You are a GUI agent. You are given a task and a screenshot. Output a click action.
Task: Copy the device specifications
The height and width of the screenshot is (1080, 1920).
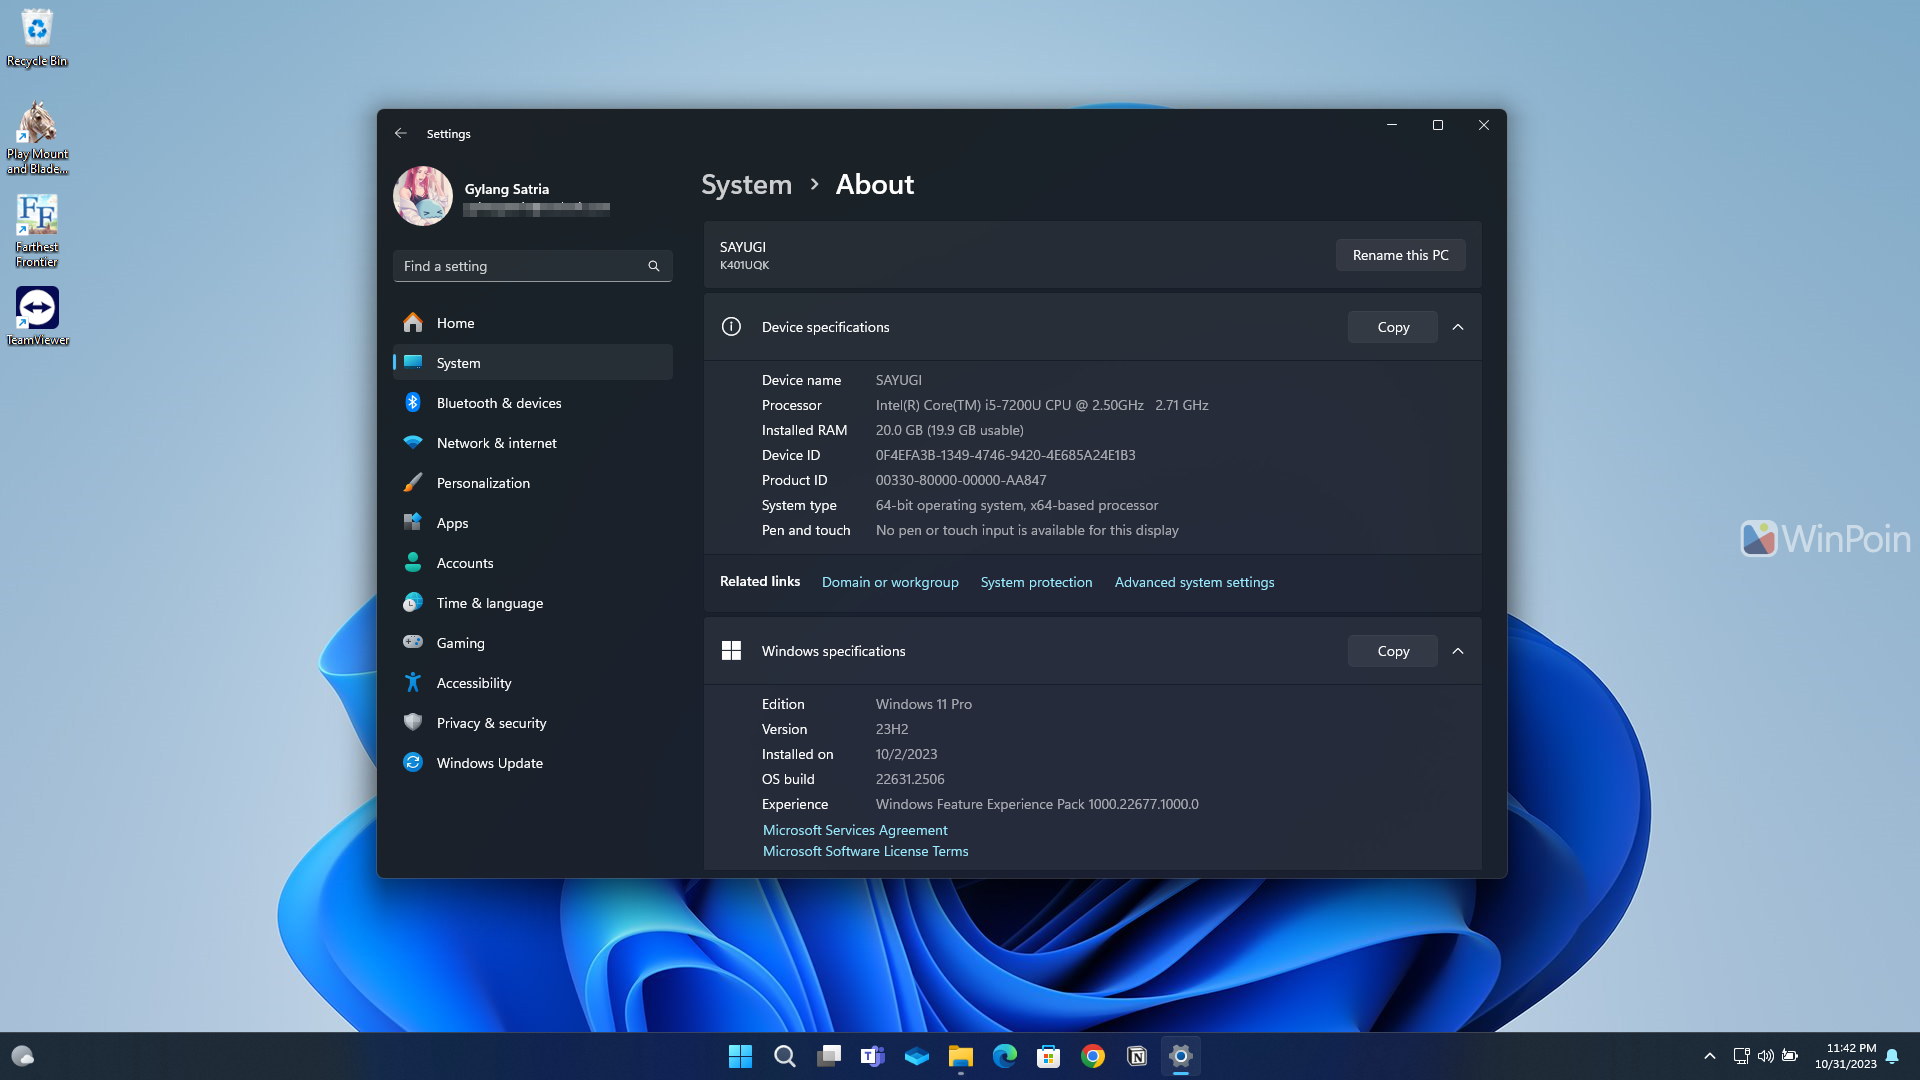(x=1392, y=327)
